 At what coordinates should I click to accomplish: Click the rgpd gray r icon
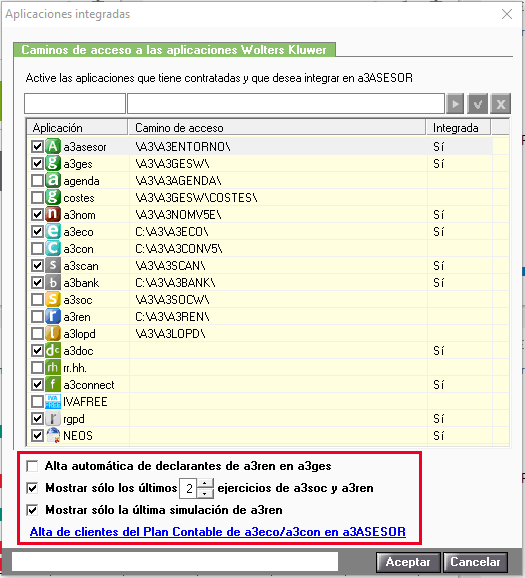(x=53, y=418)
